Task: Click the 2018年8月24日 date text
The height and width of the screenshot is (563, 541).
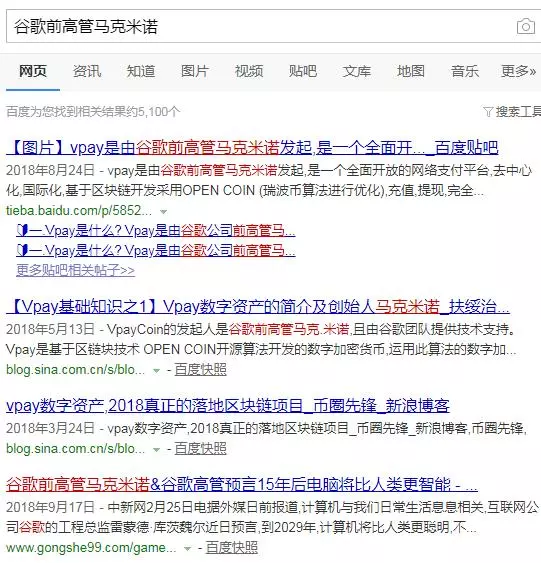Action: pos(50,170)
